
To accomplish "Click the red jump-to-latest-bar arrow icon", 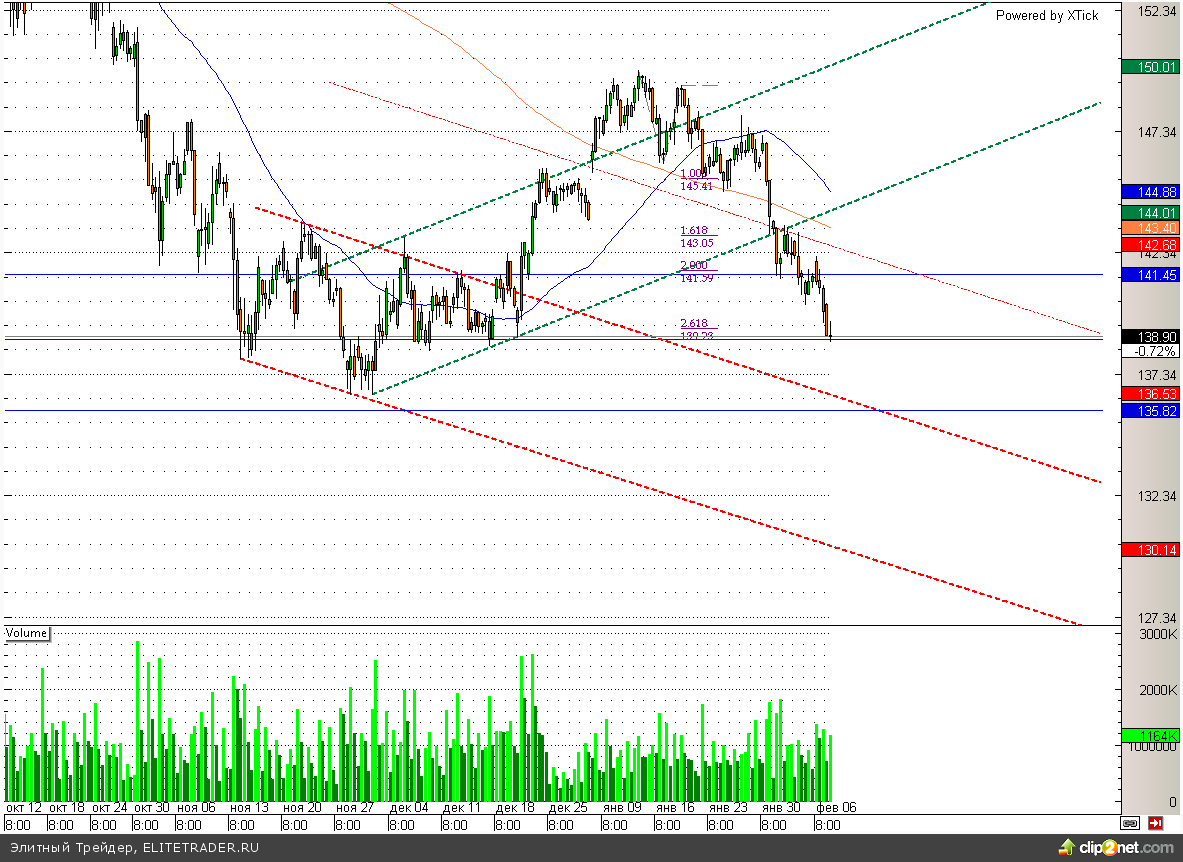I will pos(1156,824).
